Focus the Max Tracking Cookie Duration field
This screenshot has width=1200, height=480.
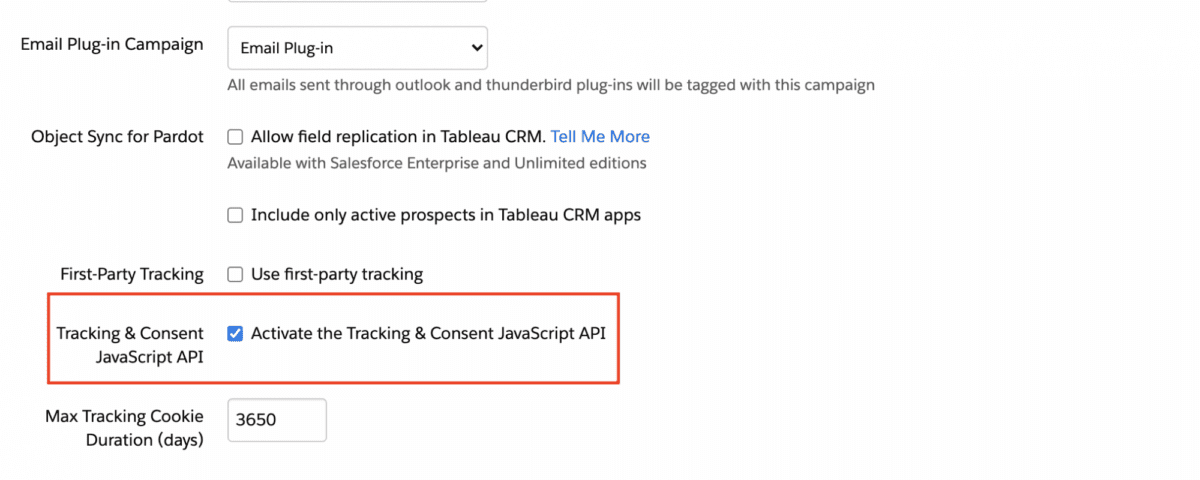point(277,420)
